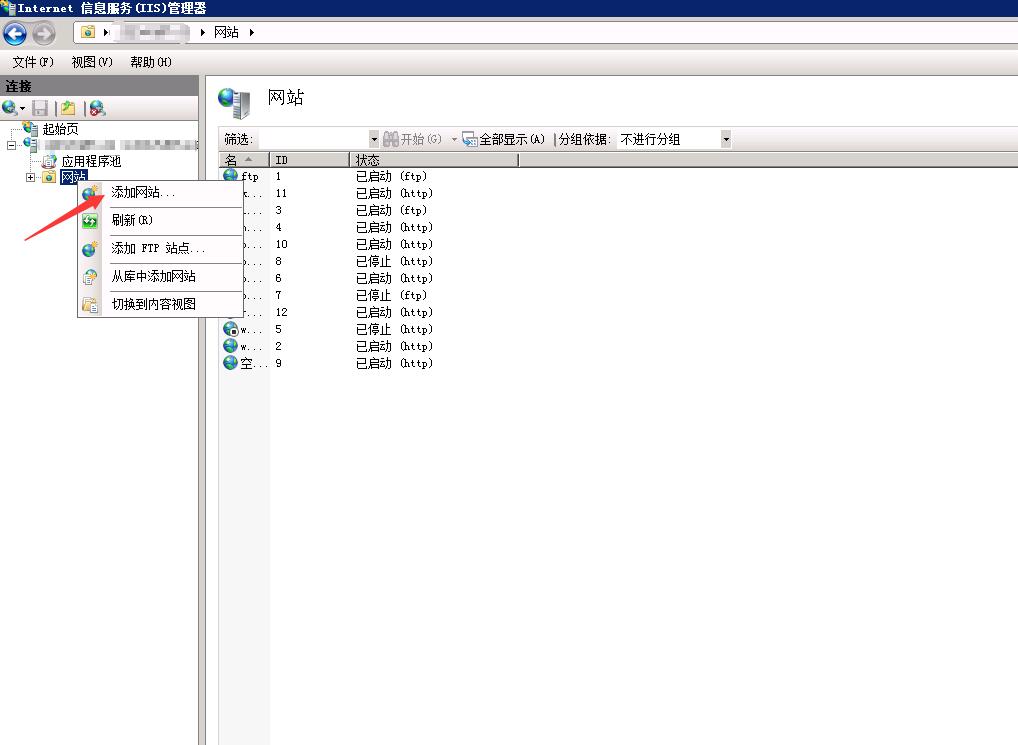Expand the address bar arrow after 网站
1018x745 pixels.
(x=252, y=32)
